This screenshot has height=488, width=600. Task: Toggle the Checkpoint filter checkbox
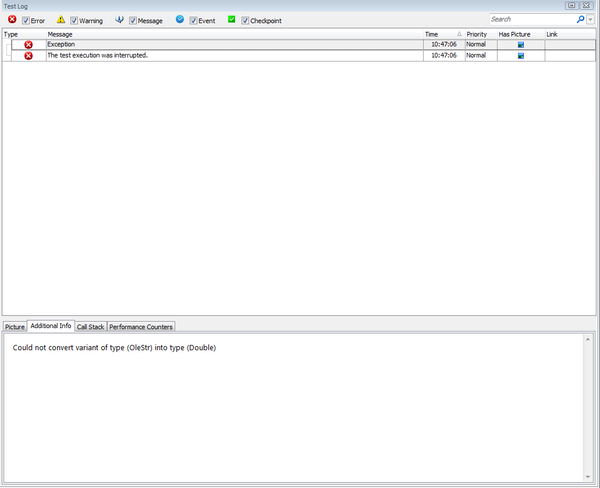click(245, 21)
